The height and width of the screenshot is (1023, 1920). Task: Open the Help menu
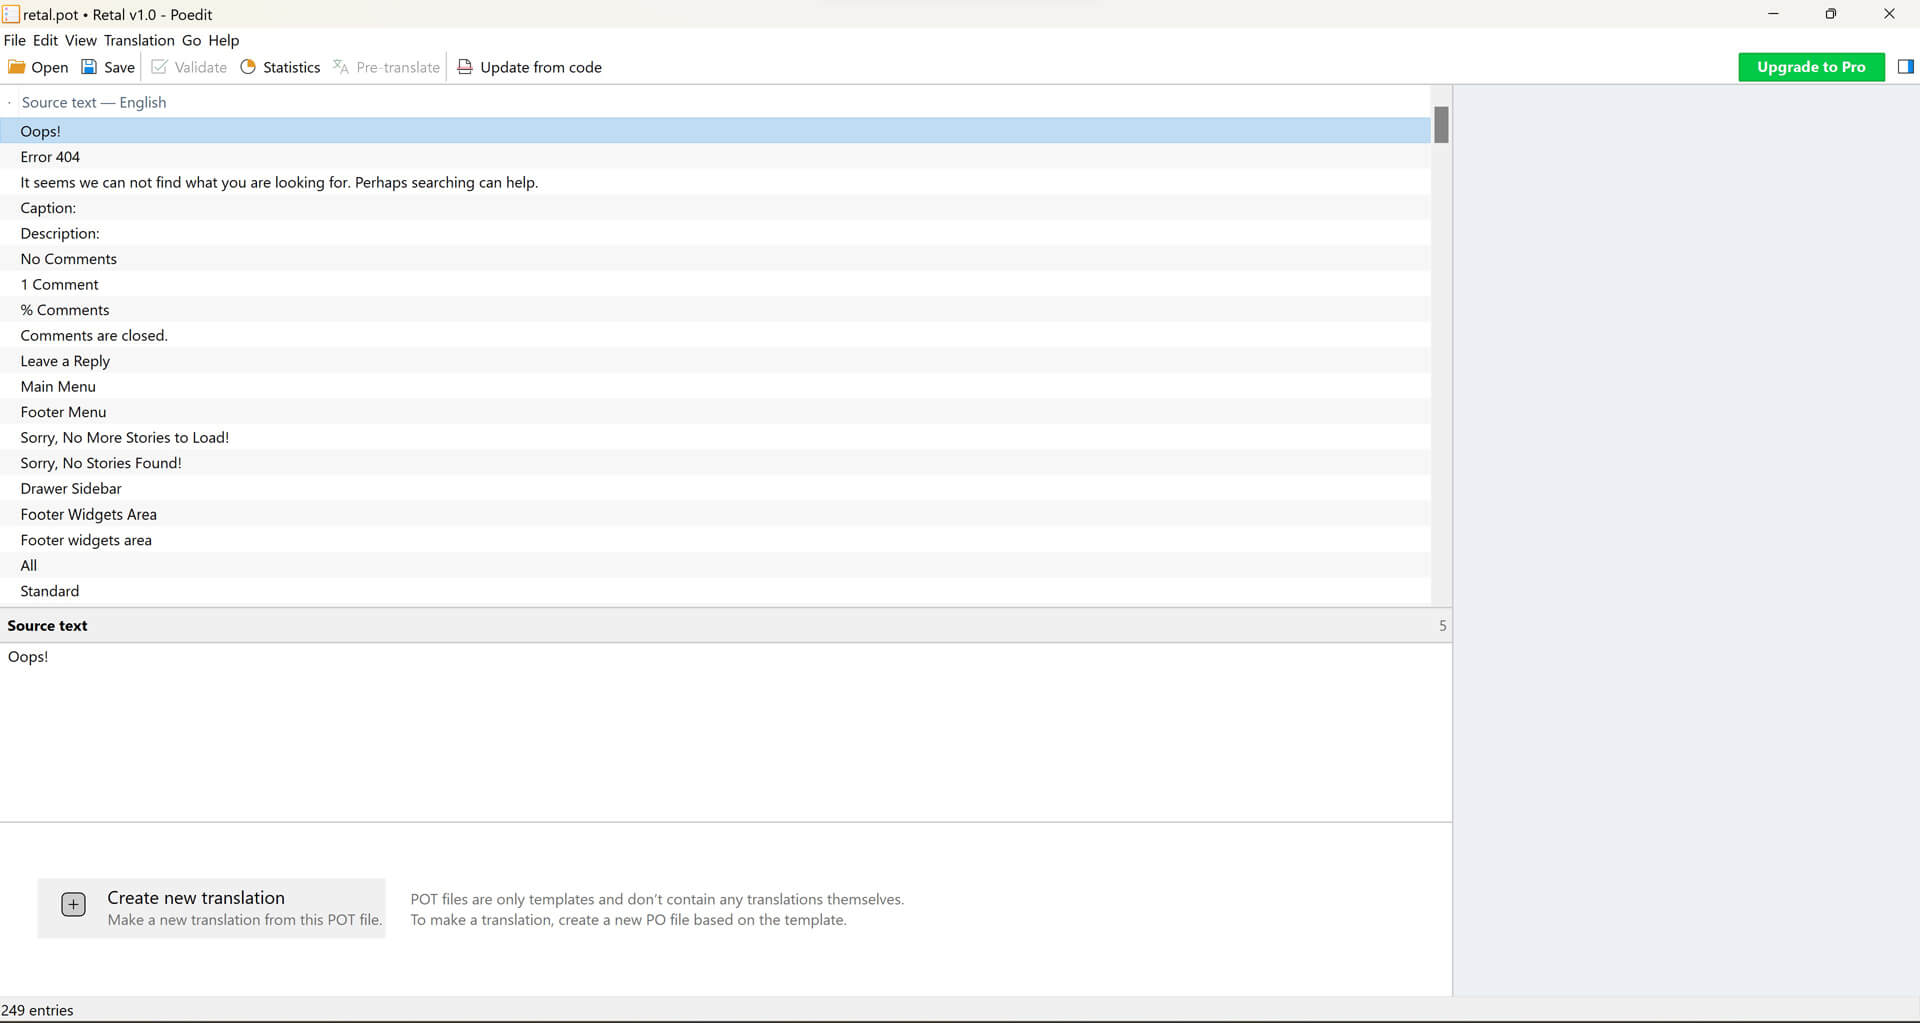[223, 40]
